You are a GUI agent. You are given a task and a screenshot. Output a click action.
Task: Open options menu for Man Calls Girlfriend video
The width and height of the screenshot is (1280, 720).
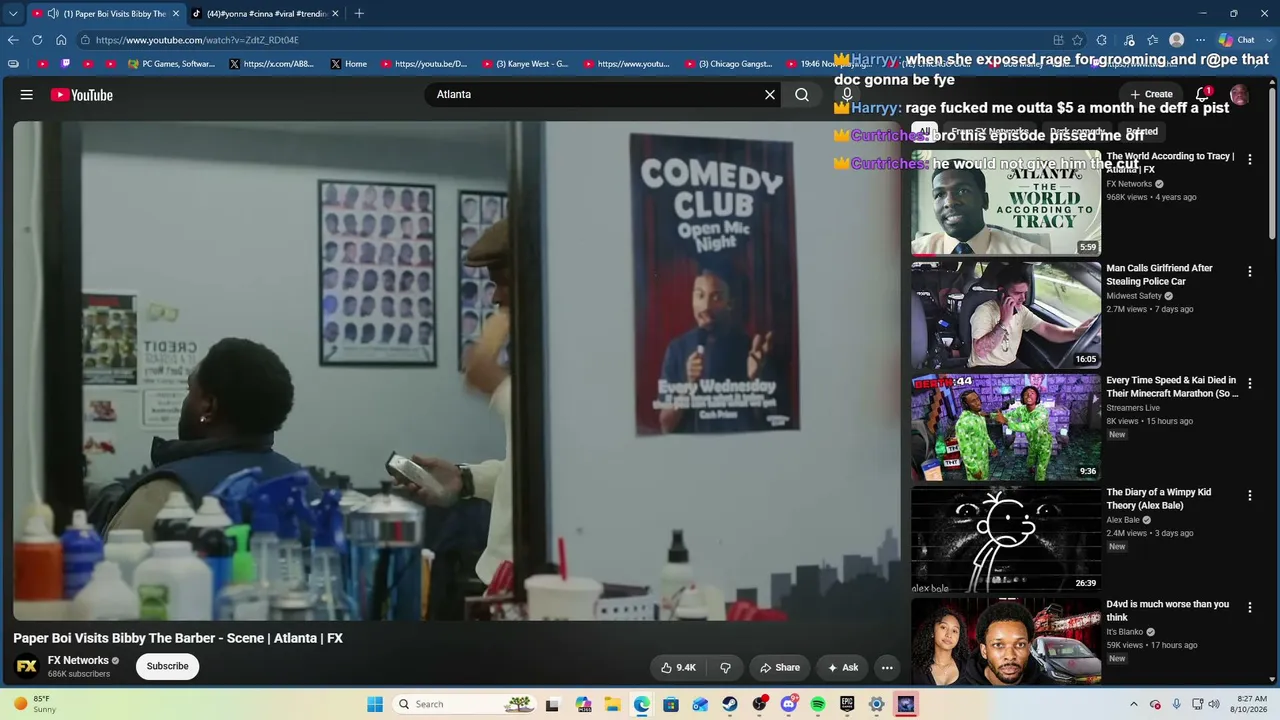tap(1249, 271)
